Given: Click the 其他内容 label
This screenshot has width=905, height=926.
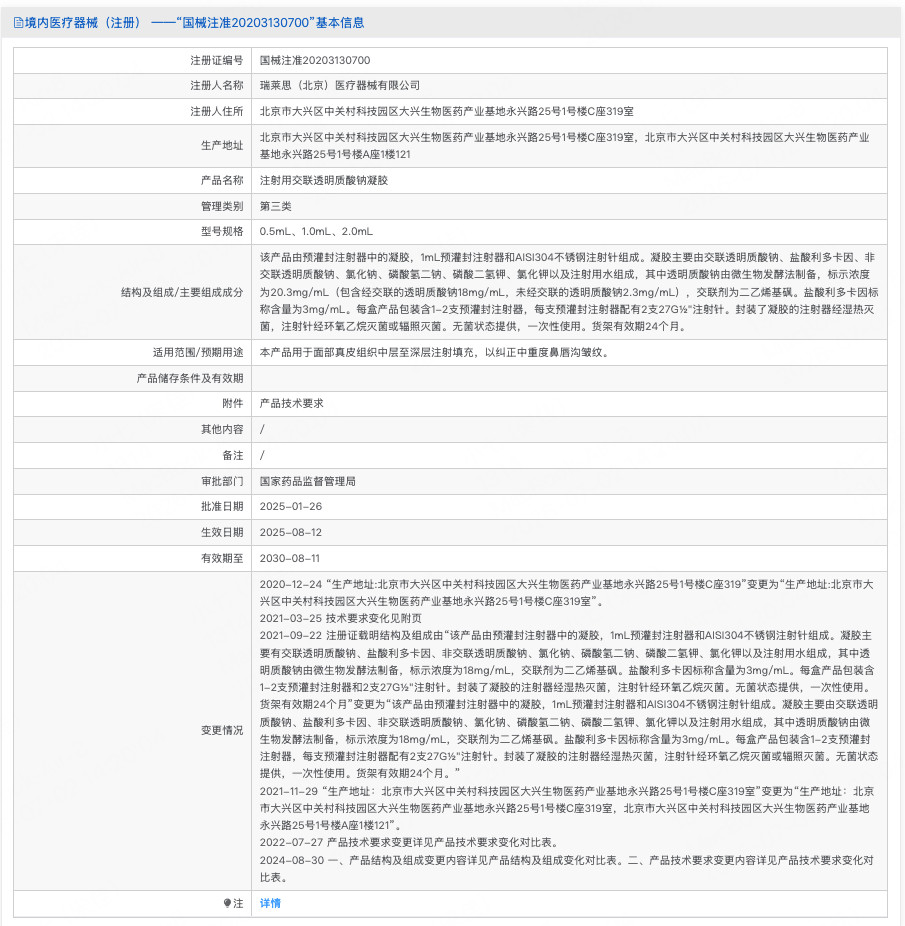Looking at the screenshot, I should (x=222, y=429).
